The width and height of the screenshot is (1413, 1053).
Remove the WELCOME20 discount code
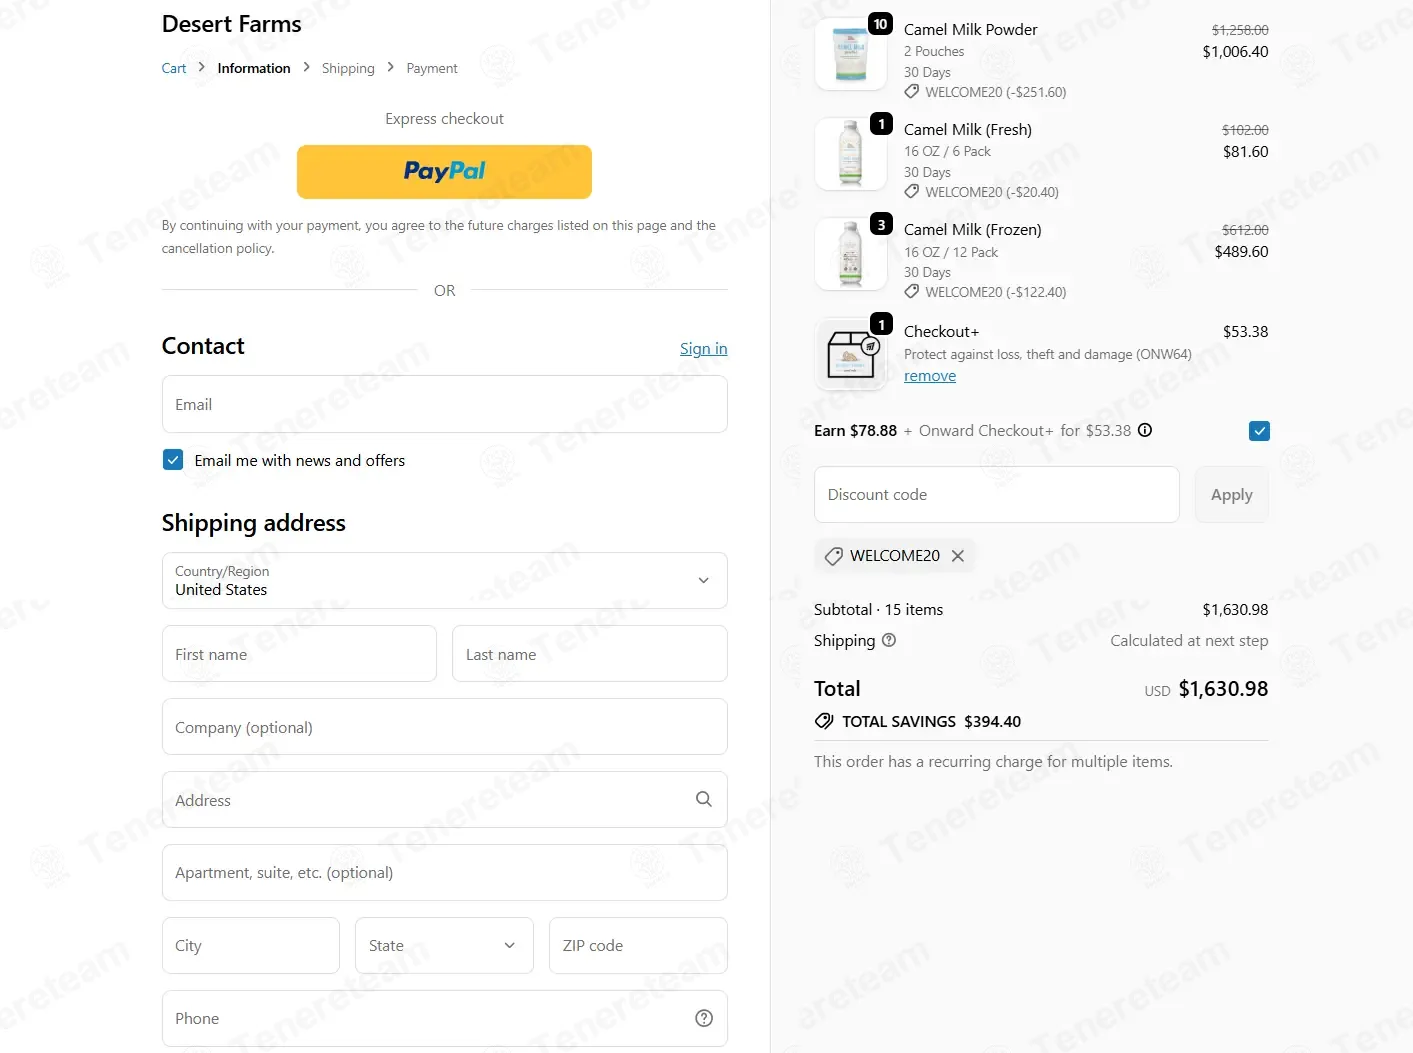(x=958, y=555)
